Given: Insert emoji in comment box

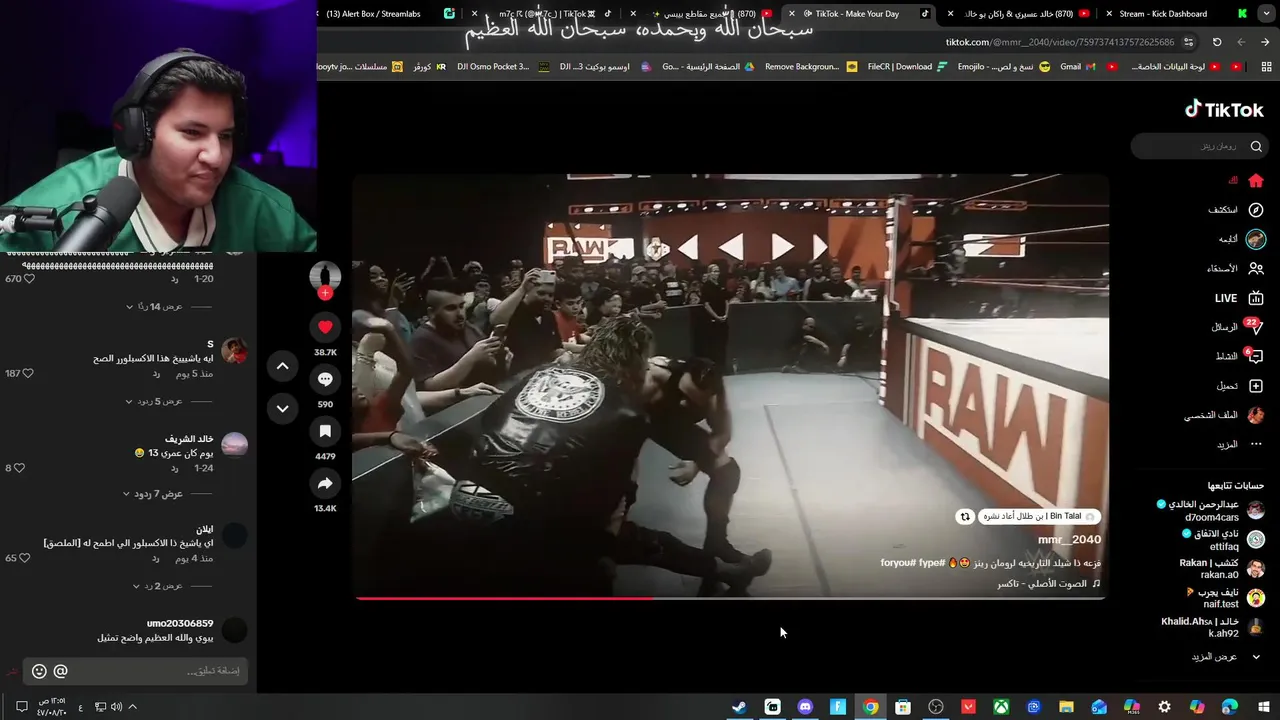Looking at the screenshot, I should [39, 672].
